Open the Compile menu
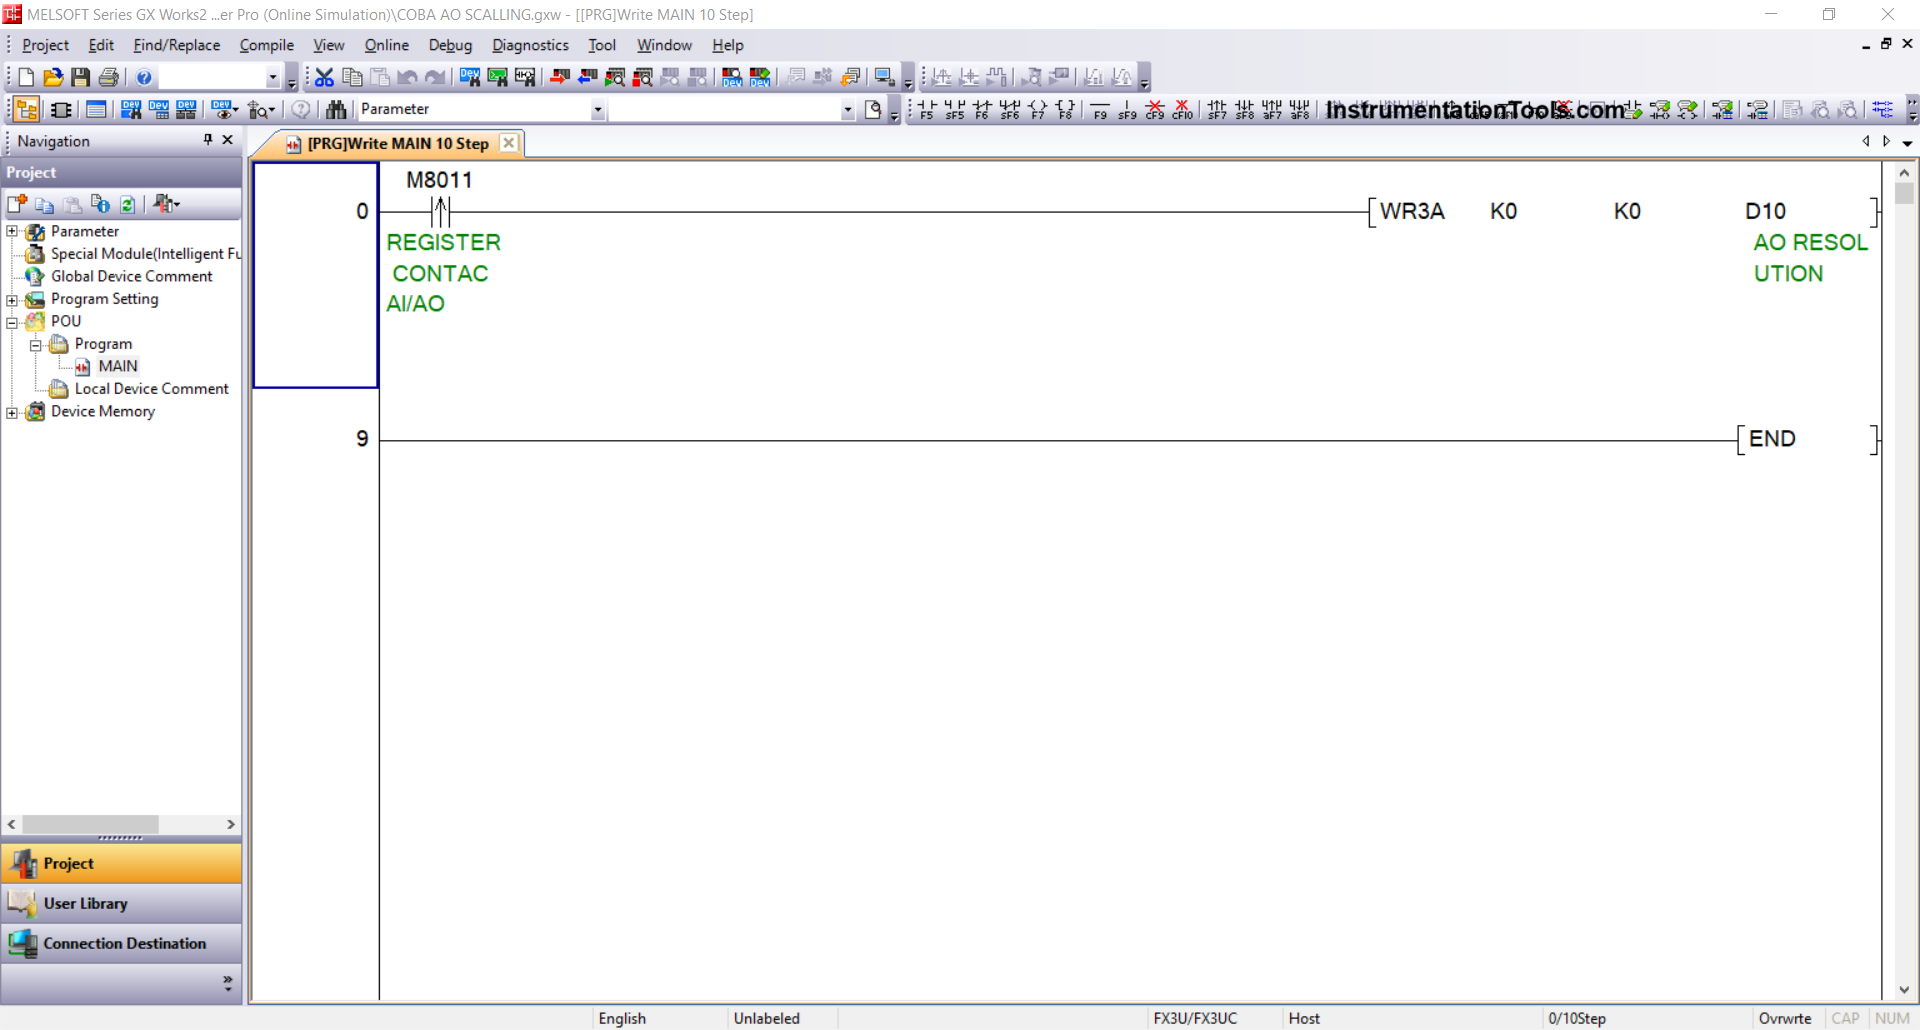The height and width of the screenshot is (1030, 1920). tap(266, 45)
